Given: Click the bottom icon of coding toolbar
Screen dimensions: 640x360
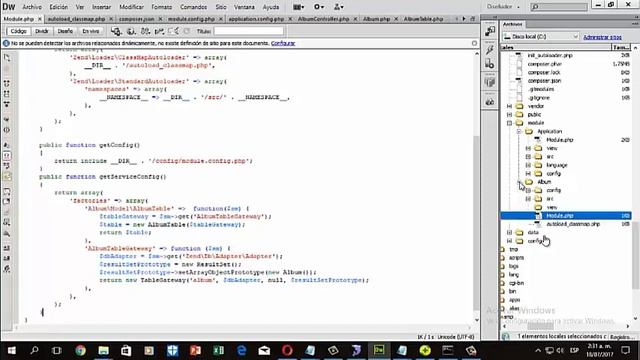Looking at the screenshot, I should (7, 269).
